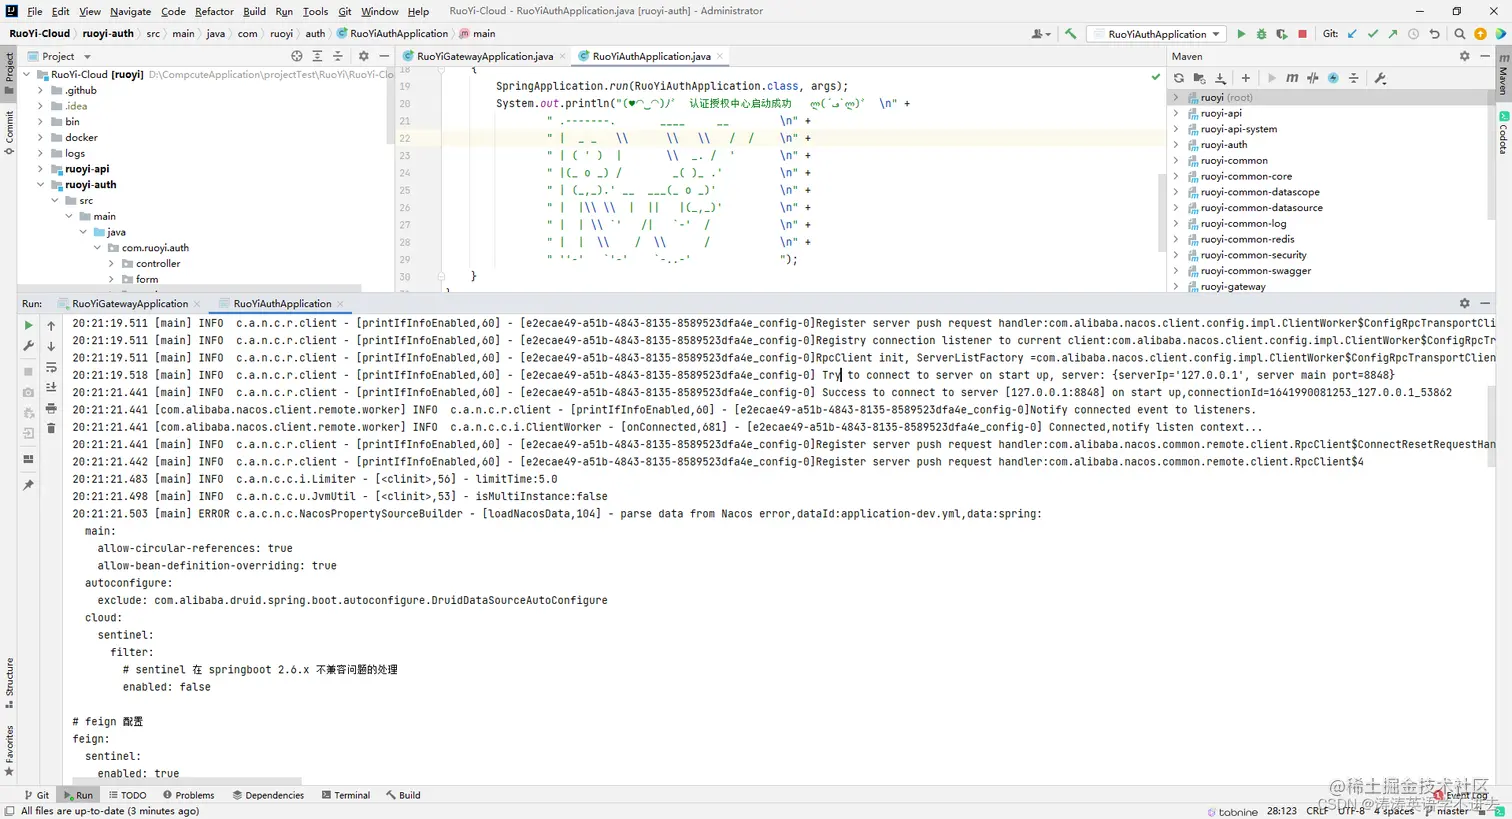This screenshot has width=1512, height=819.
Task: Expand ruoyi-common-redis in the Maven panel
Action: click(1176, 240)
